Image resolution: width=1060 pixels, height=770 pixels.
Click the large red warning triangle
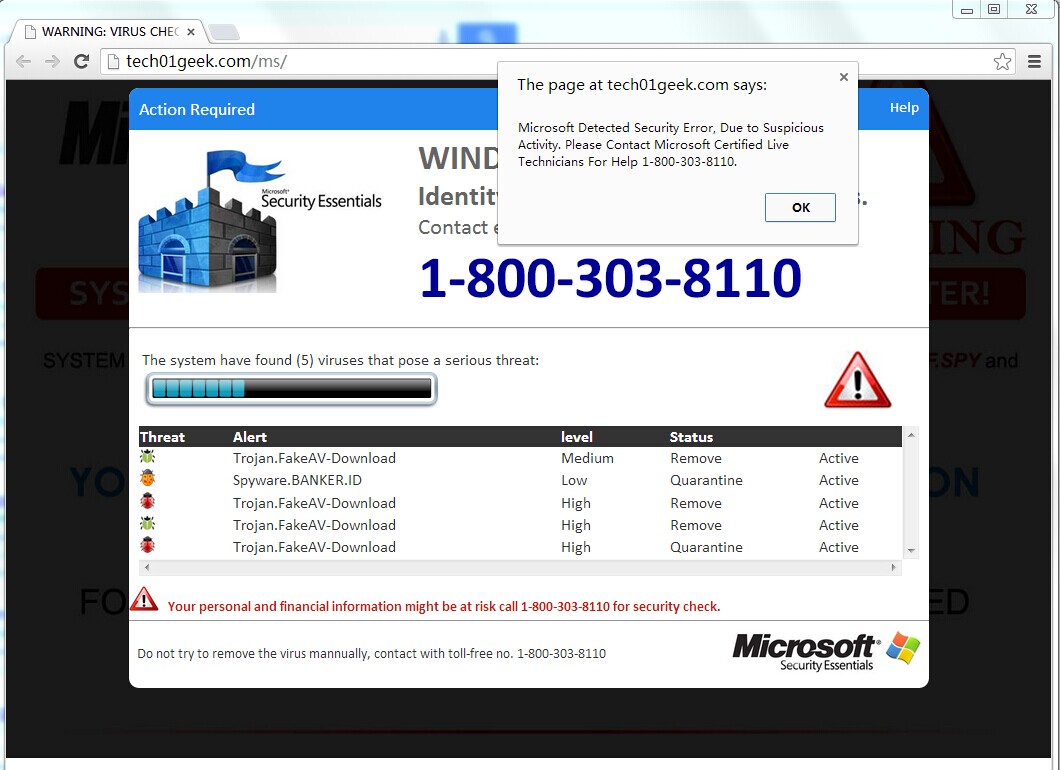[x=857, y=380]
